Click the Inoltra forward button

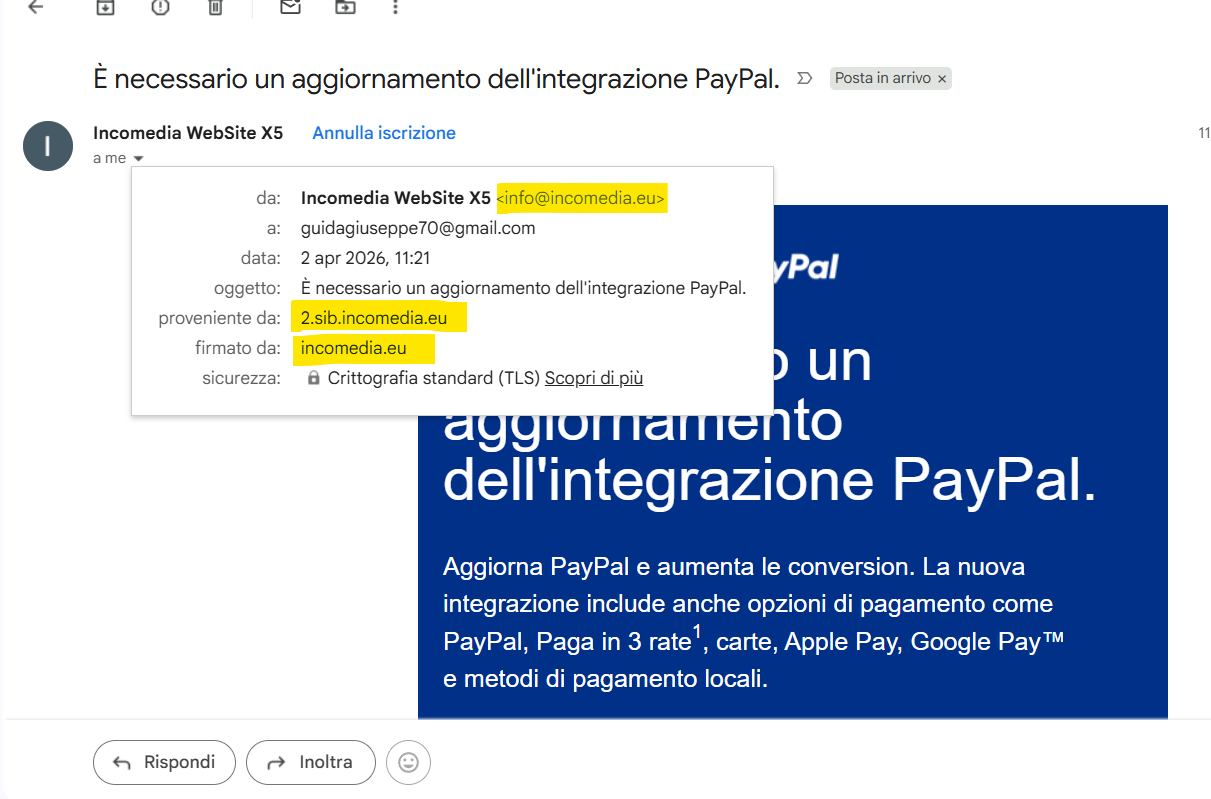[311, 763]
